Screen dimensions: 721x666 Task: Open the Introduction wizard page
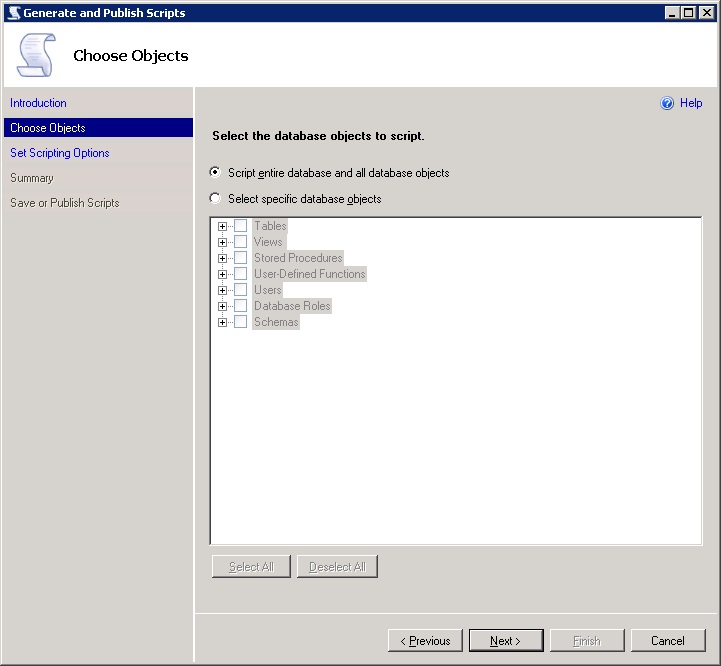38,103
